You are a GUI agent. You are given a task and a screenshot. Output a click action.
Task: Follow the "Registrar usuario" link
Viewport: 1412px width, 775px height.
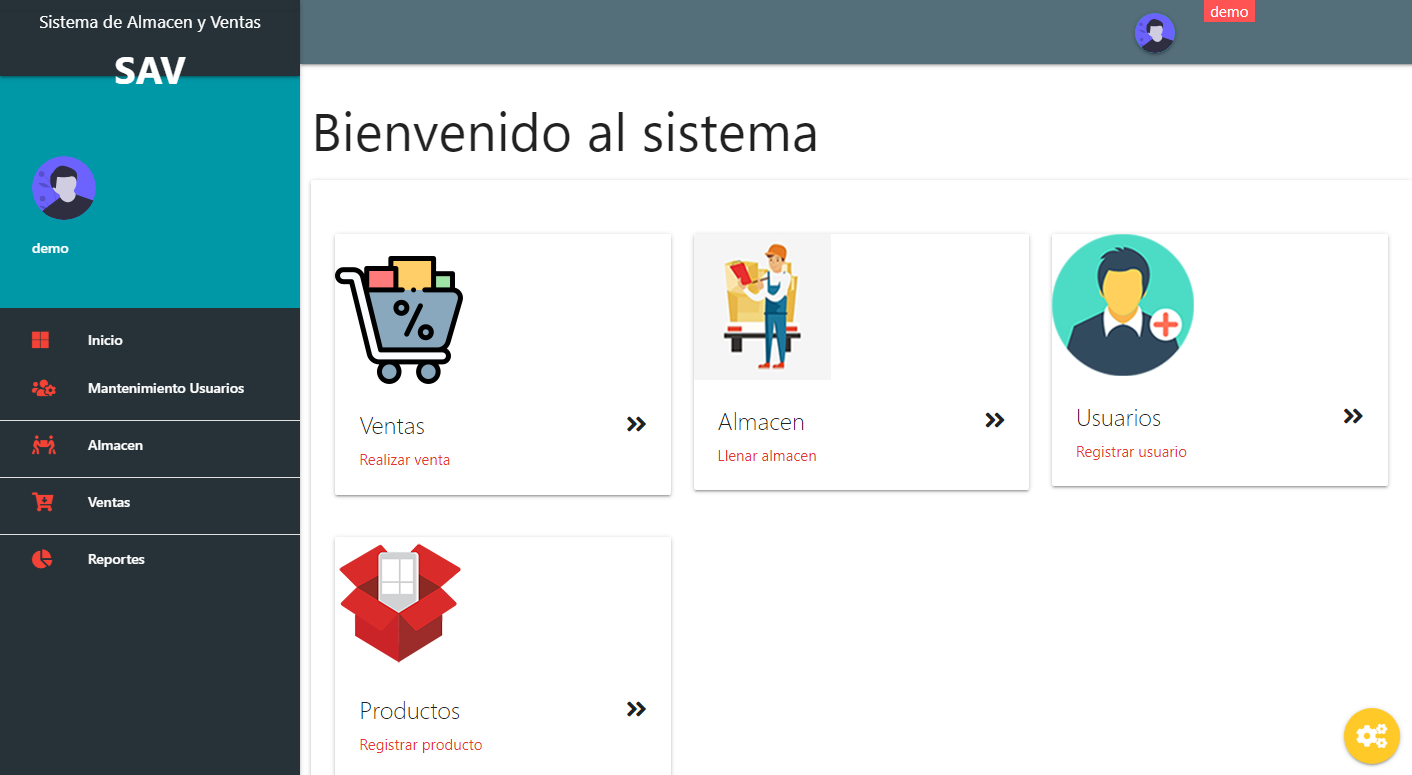pyautogui.click(x=1131, y=452)
